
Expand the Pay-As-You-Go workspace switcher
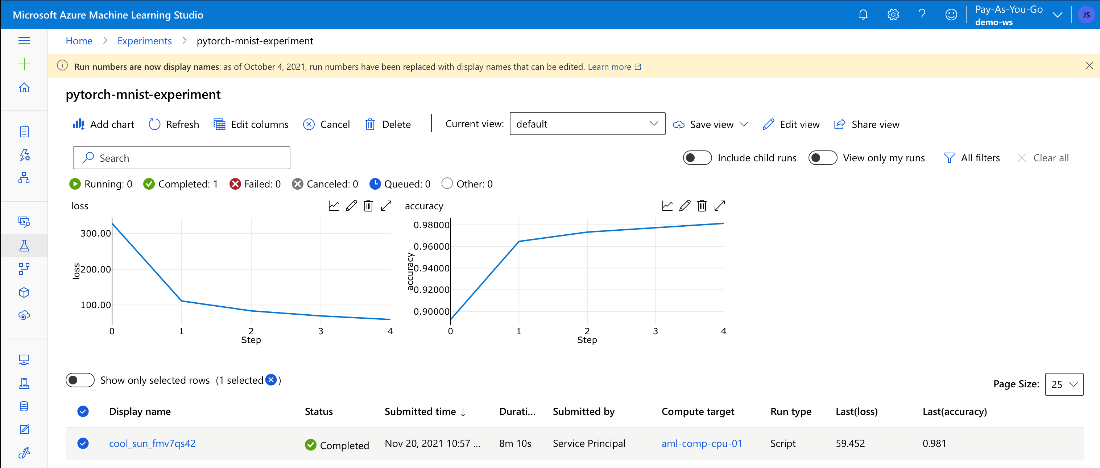point(1058,15)
